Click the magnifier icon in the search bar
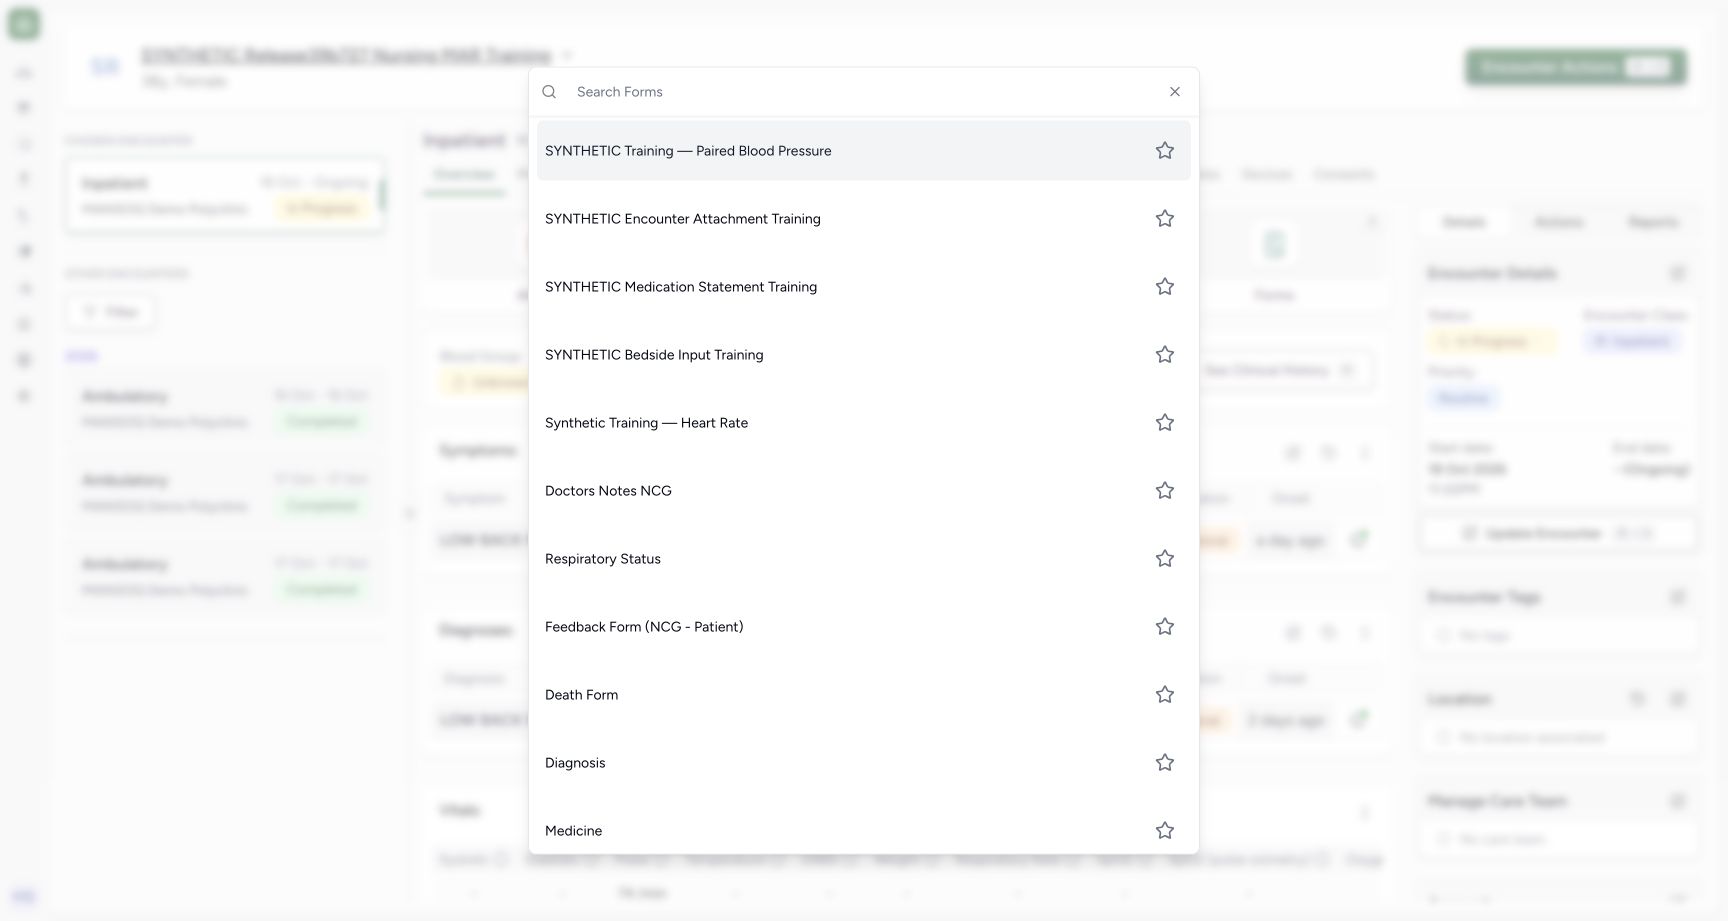Screen dimensions: 1728x921 tap(549, 92)
